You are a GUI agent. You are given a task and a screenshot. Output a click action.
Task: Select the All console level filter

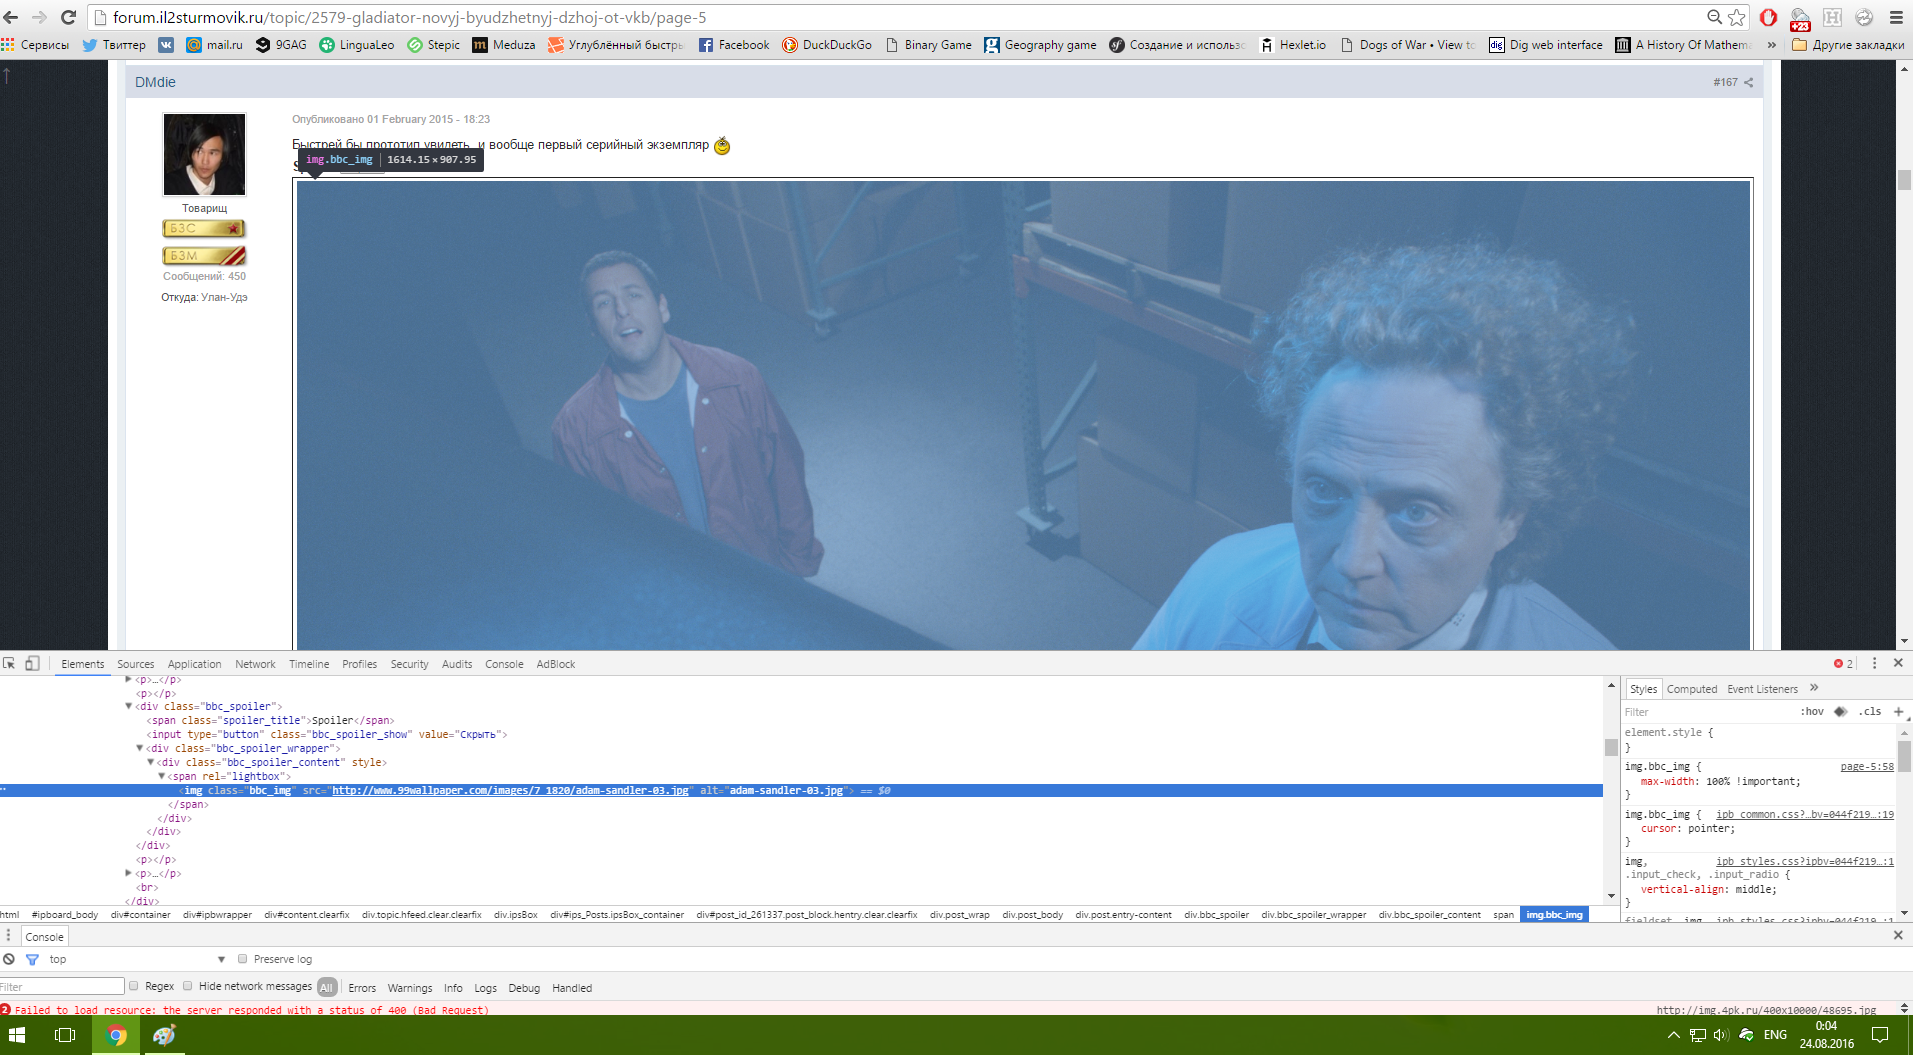(327, 988)
